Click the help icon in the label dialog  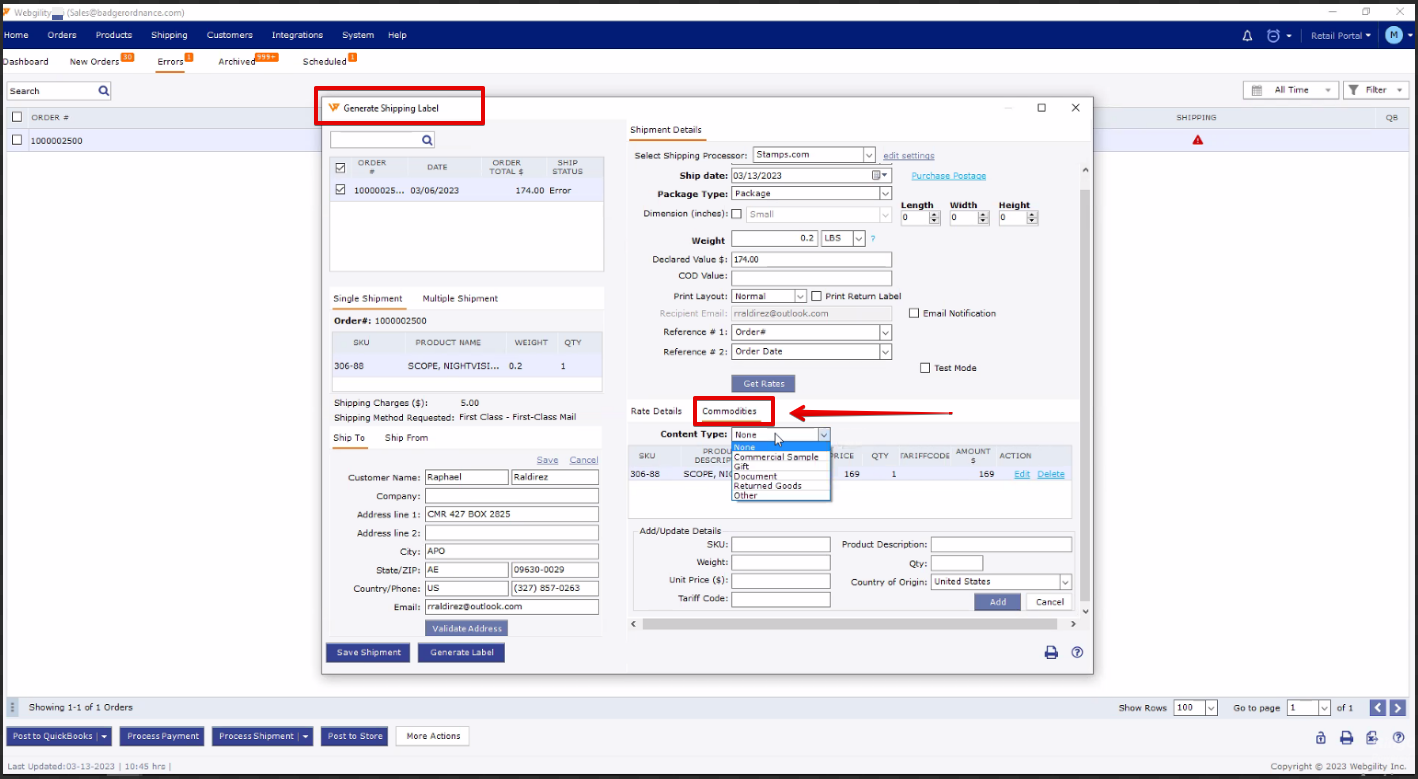click(1077, 652)
